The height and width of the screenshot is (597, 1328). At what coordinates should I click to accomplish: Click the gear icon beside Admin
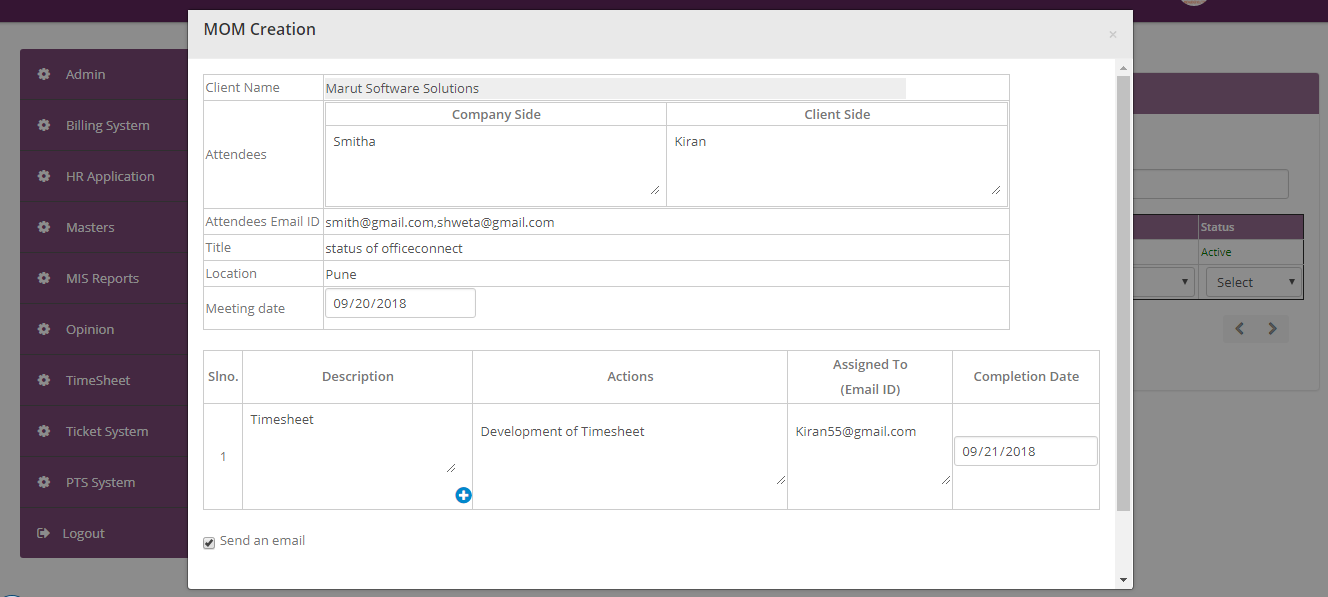tap(44, 74)
